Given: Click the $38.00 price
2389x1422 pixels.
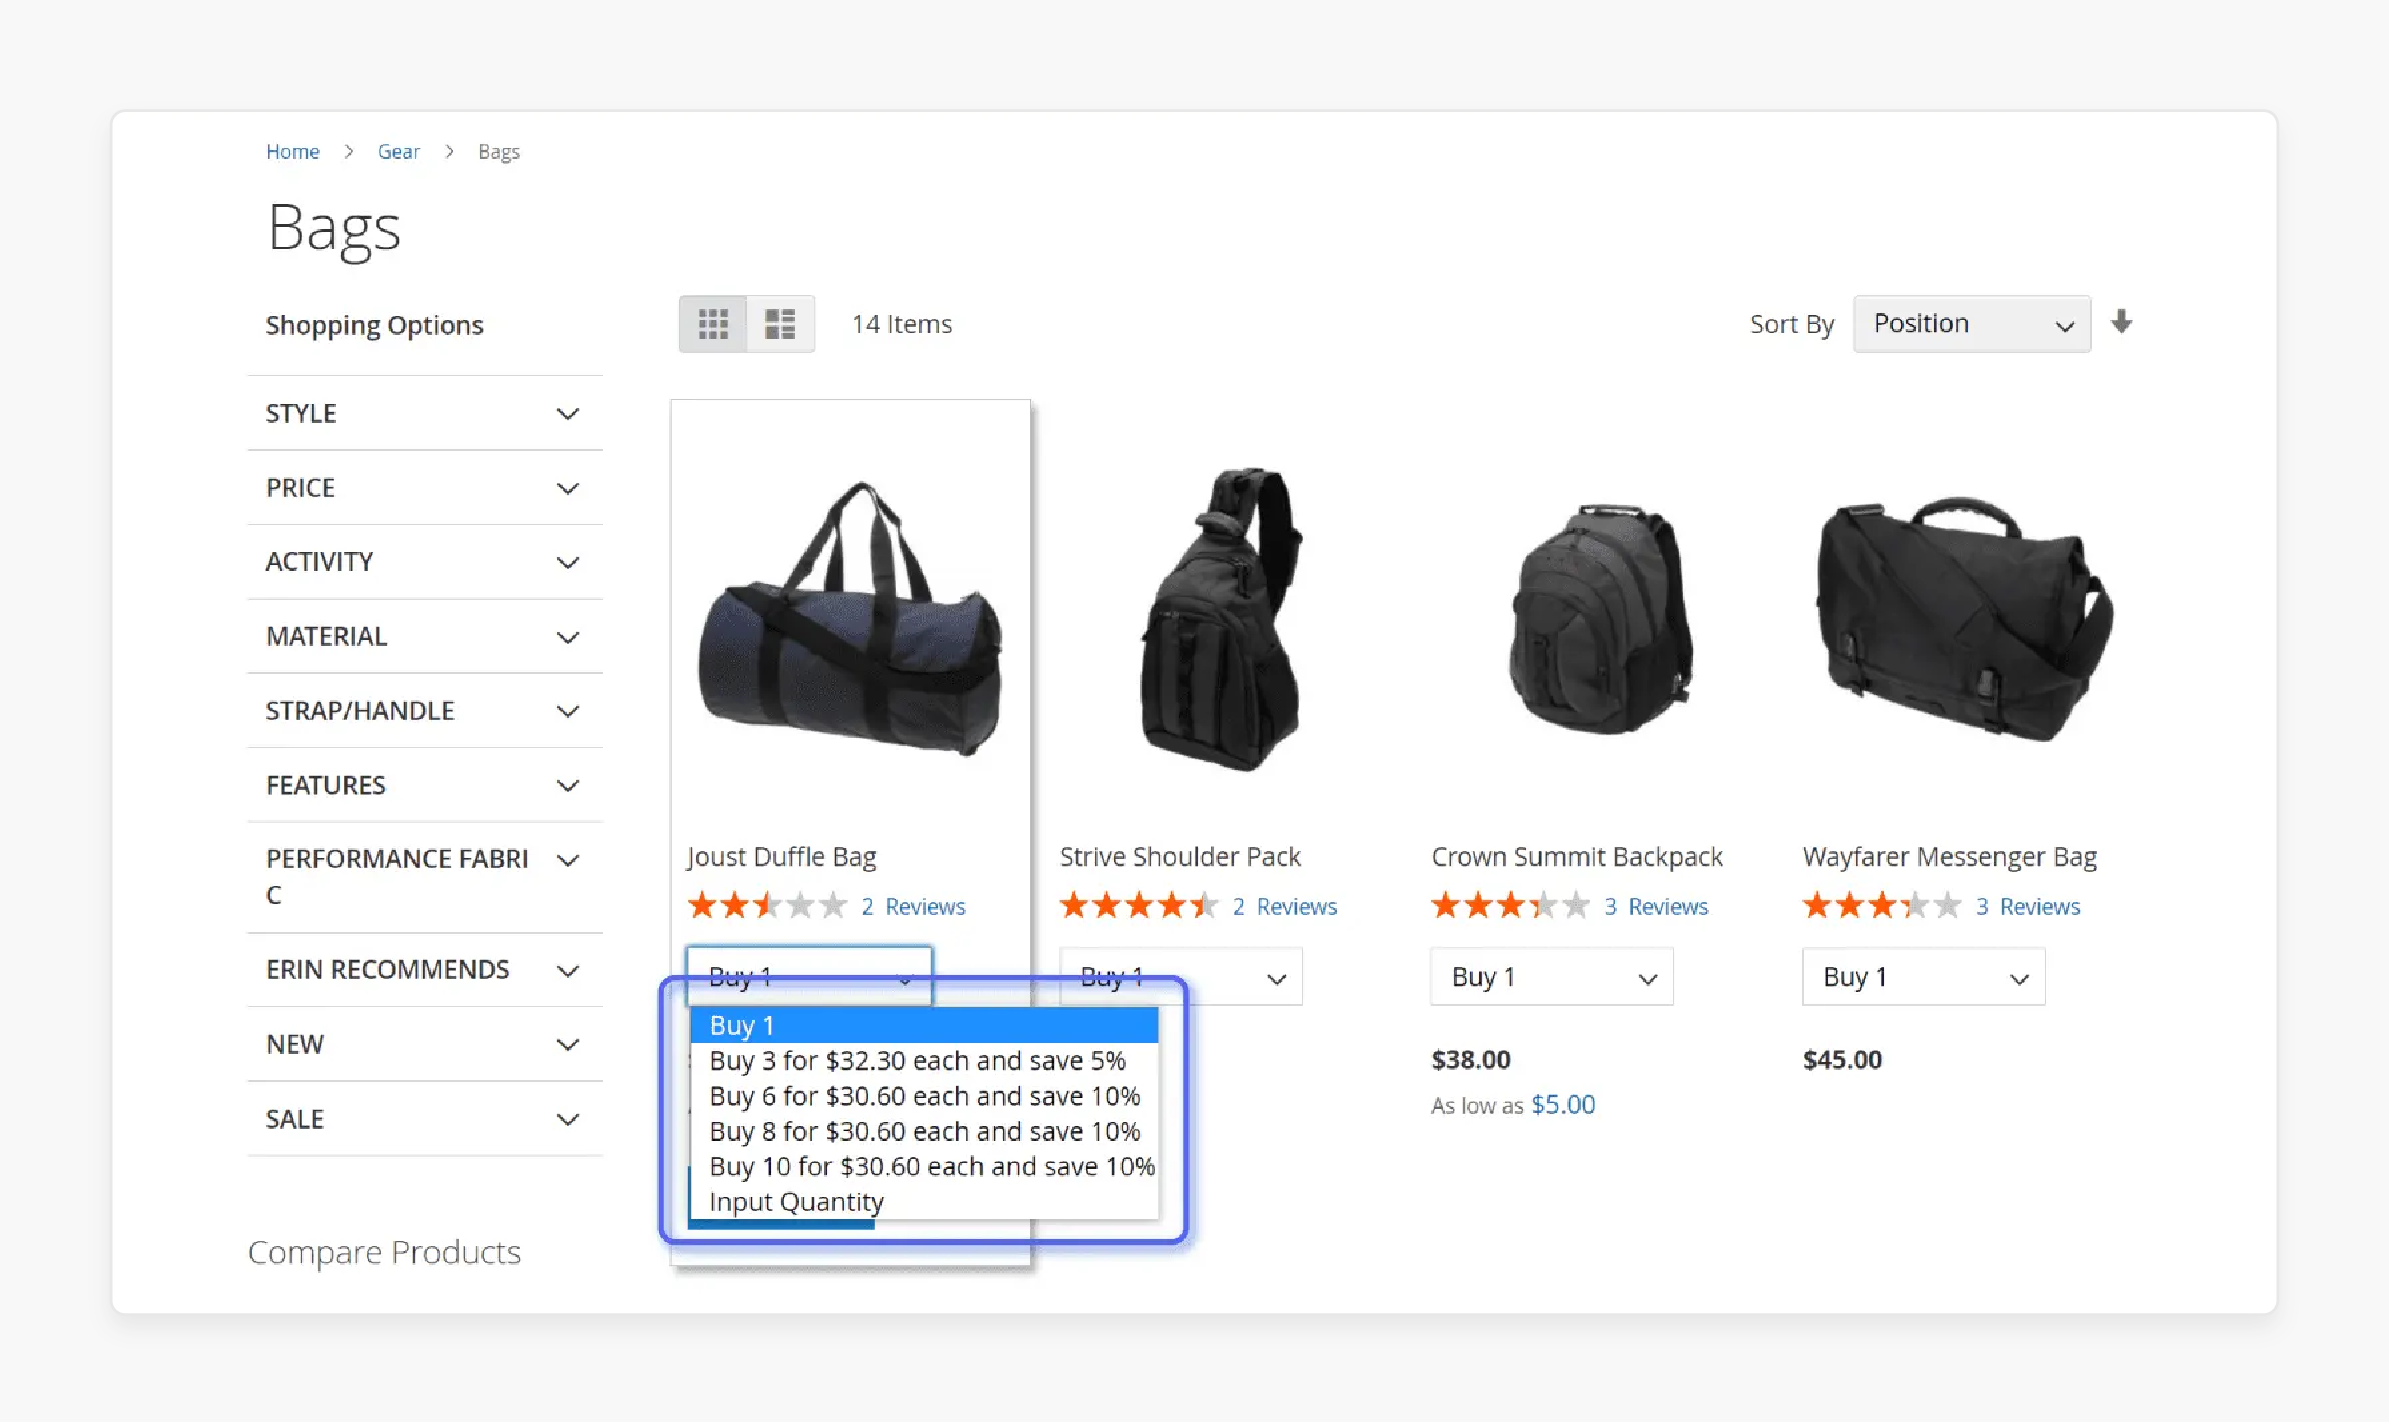Looking at the screenshot, I should pos(1471,1060).
